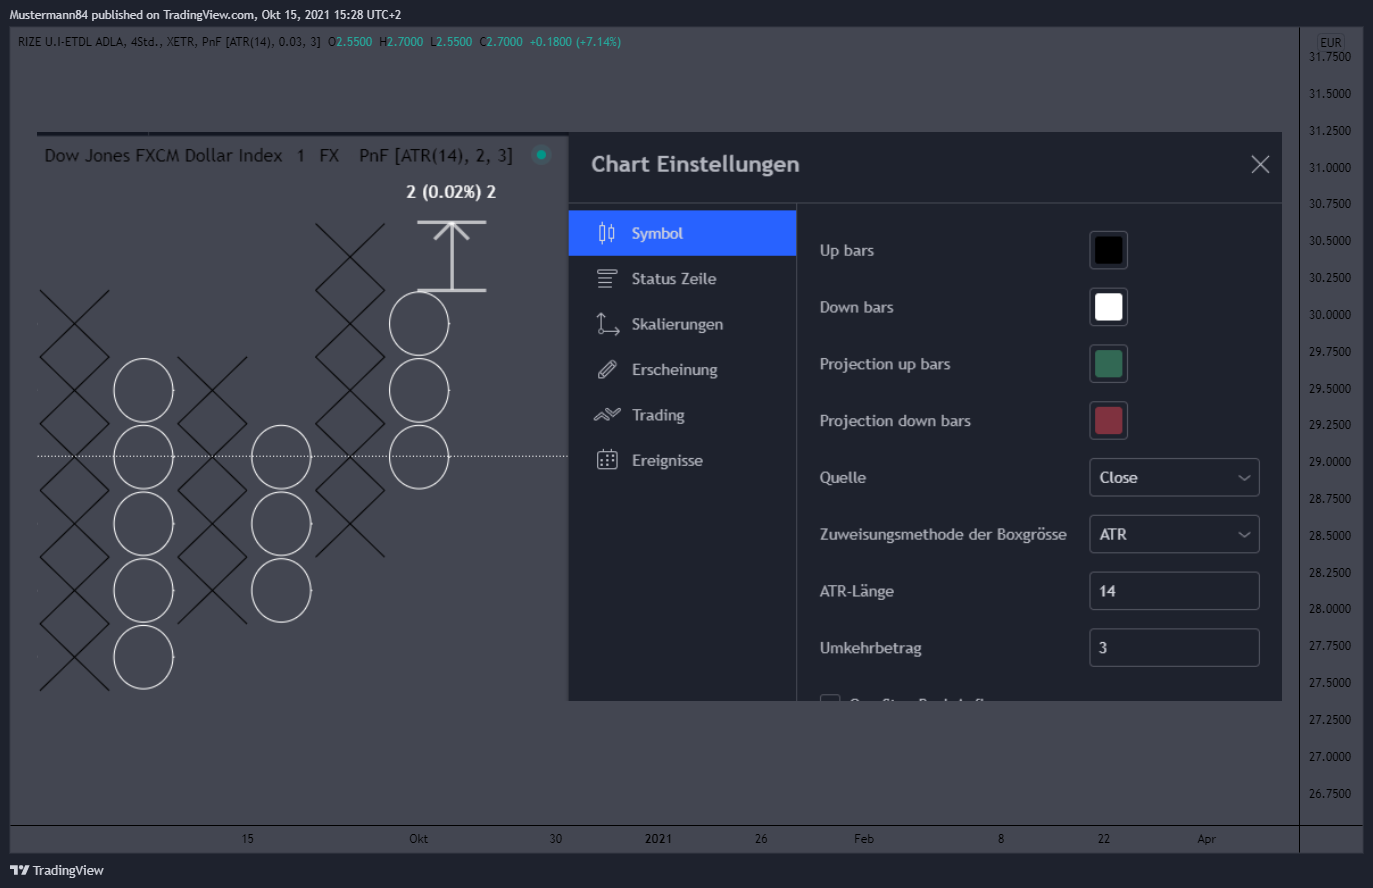Open the Erscheinung tab
1373x888 pixels.
click(682, 370)
